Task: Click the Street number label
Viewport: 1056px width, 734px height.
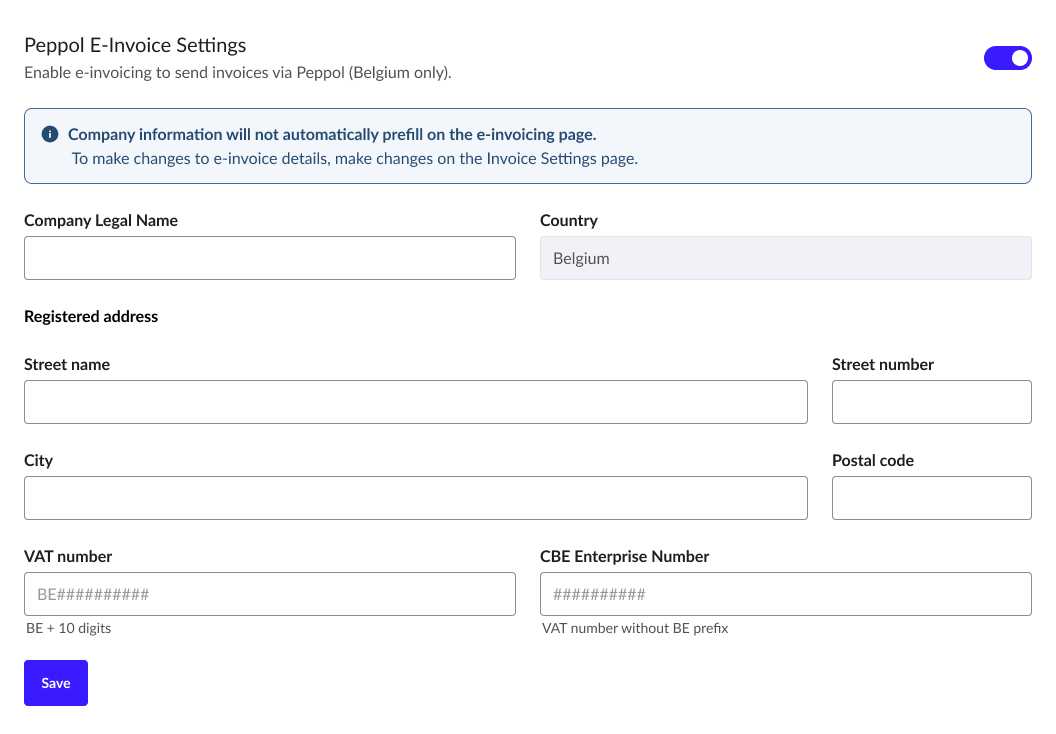Action: [883, 365]
